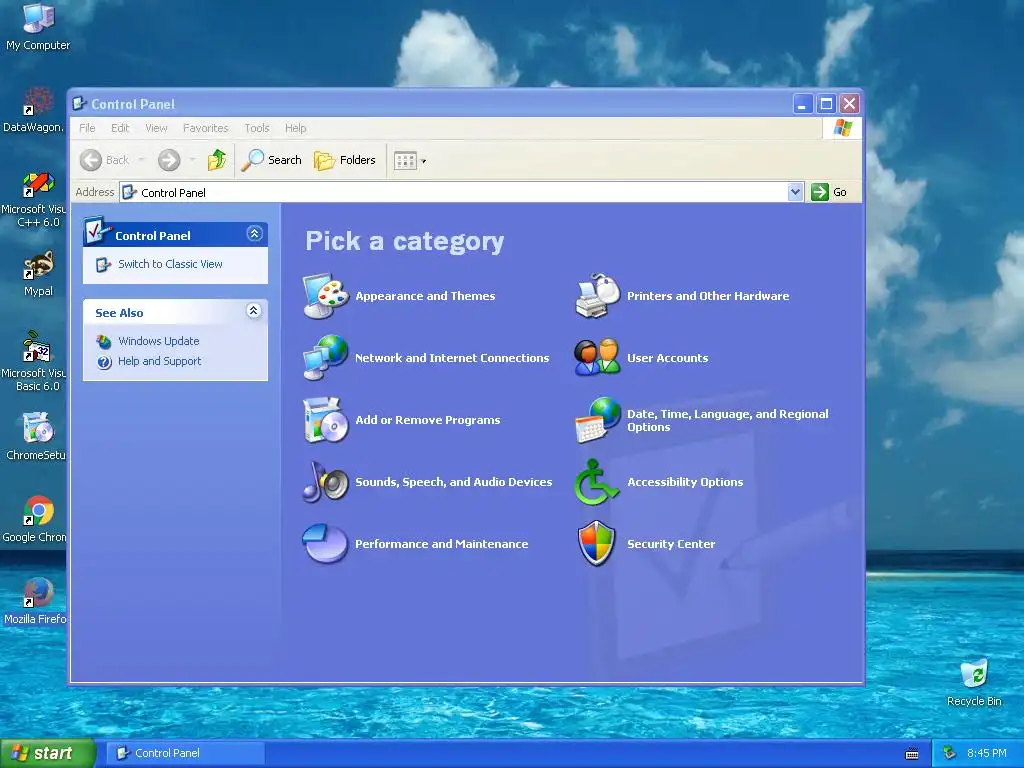Click Printers and Other Hardware text link

tap(708, 296)
